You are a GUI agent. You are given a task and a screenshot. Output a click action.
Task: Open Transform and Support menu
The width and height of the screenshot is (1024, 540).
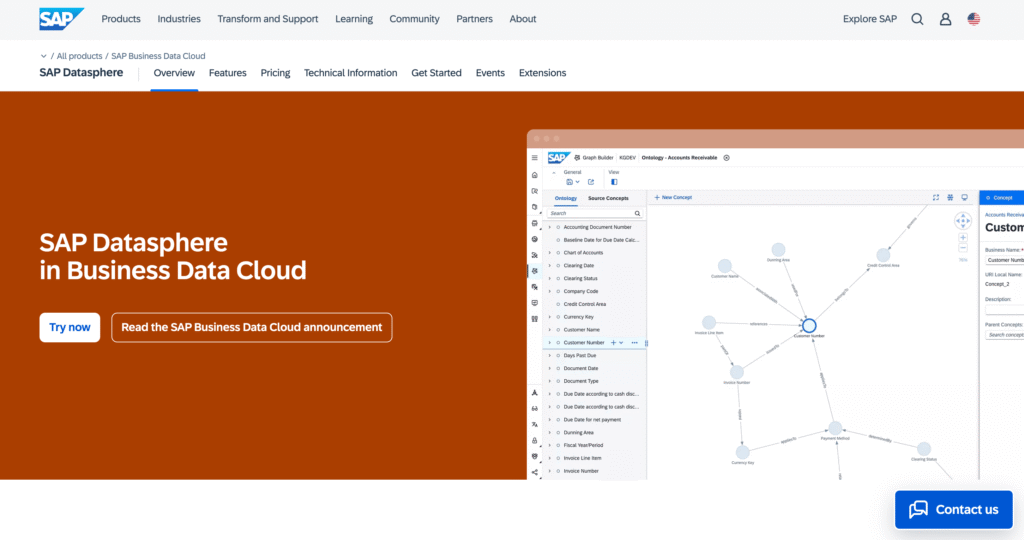(x=268, y=19)
